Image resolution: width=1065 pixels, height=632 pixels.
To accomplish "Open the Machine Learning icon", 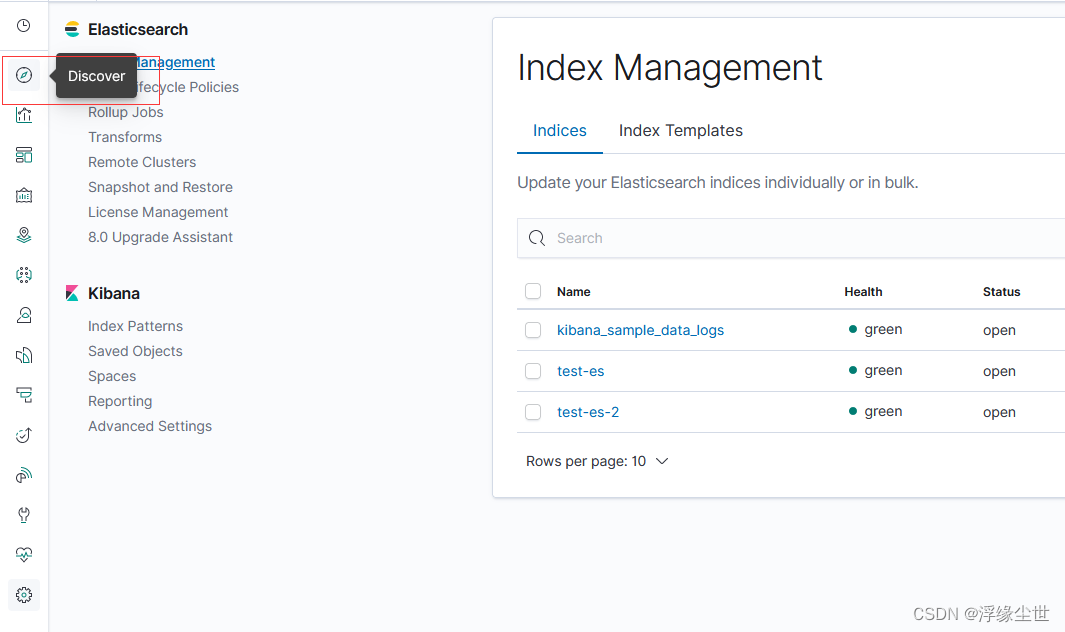I will point(24,275).
